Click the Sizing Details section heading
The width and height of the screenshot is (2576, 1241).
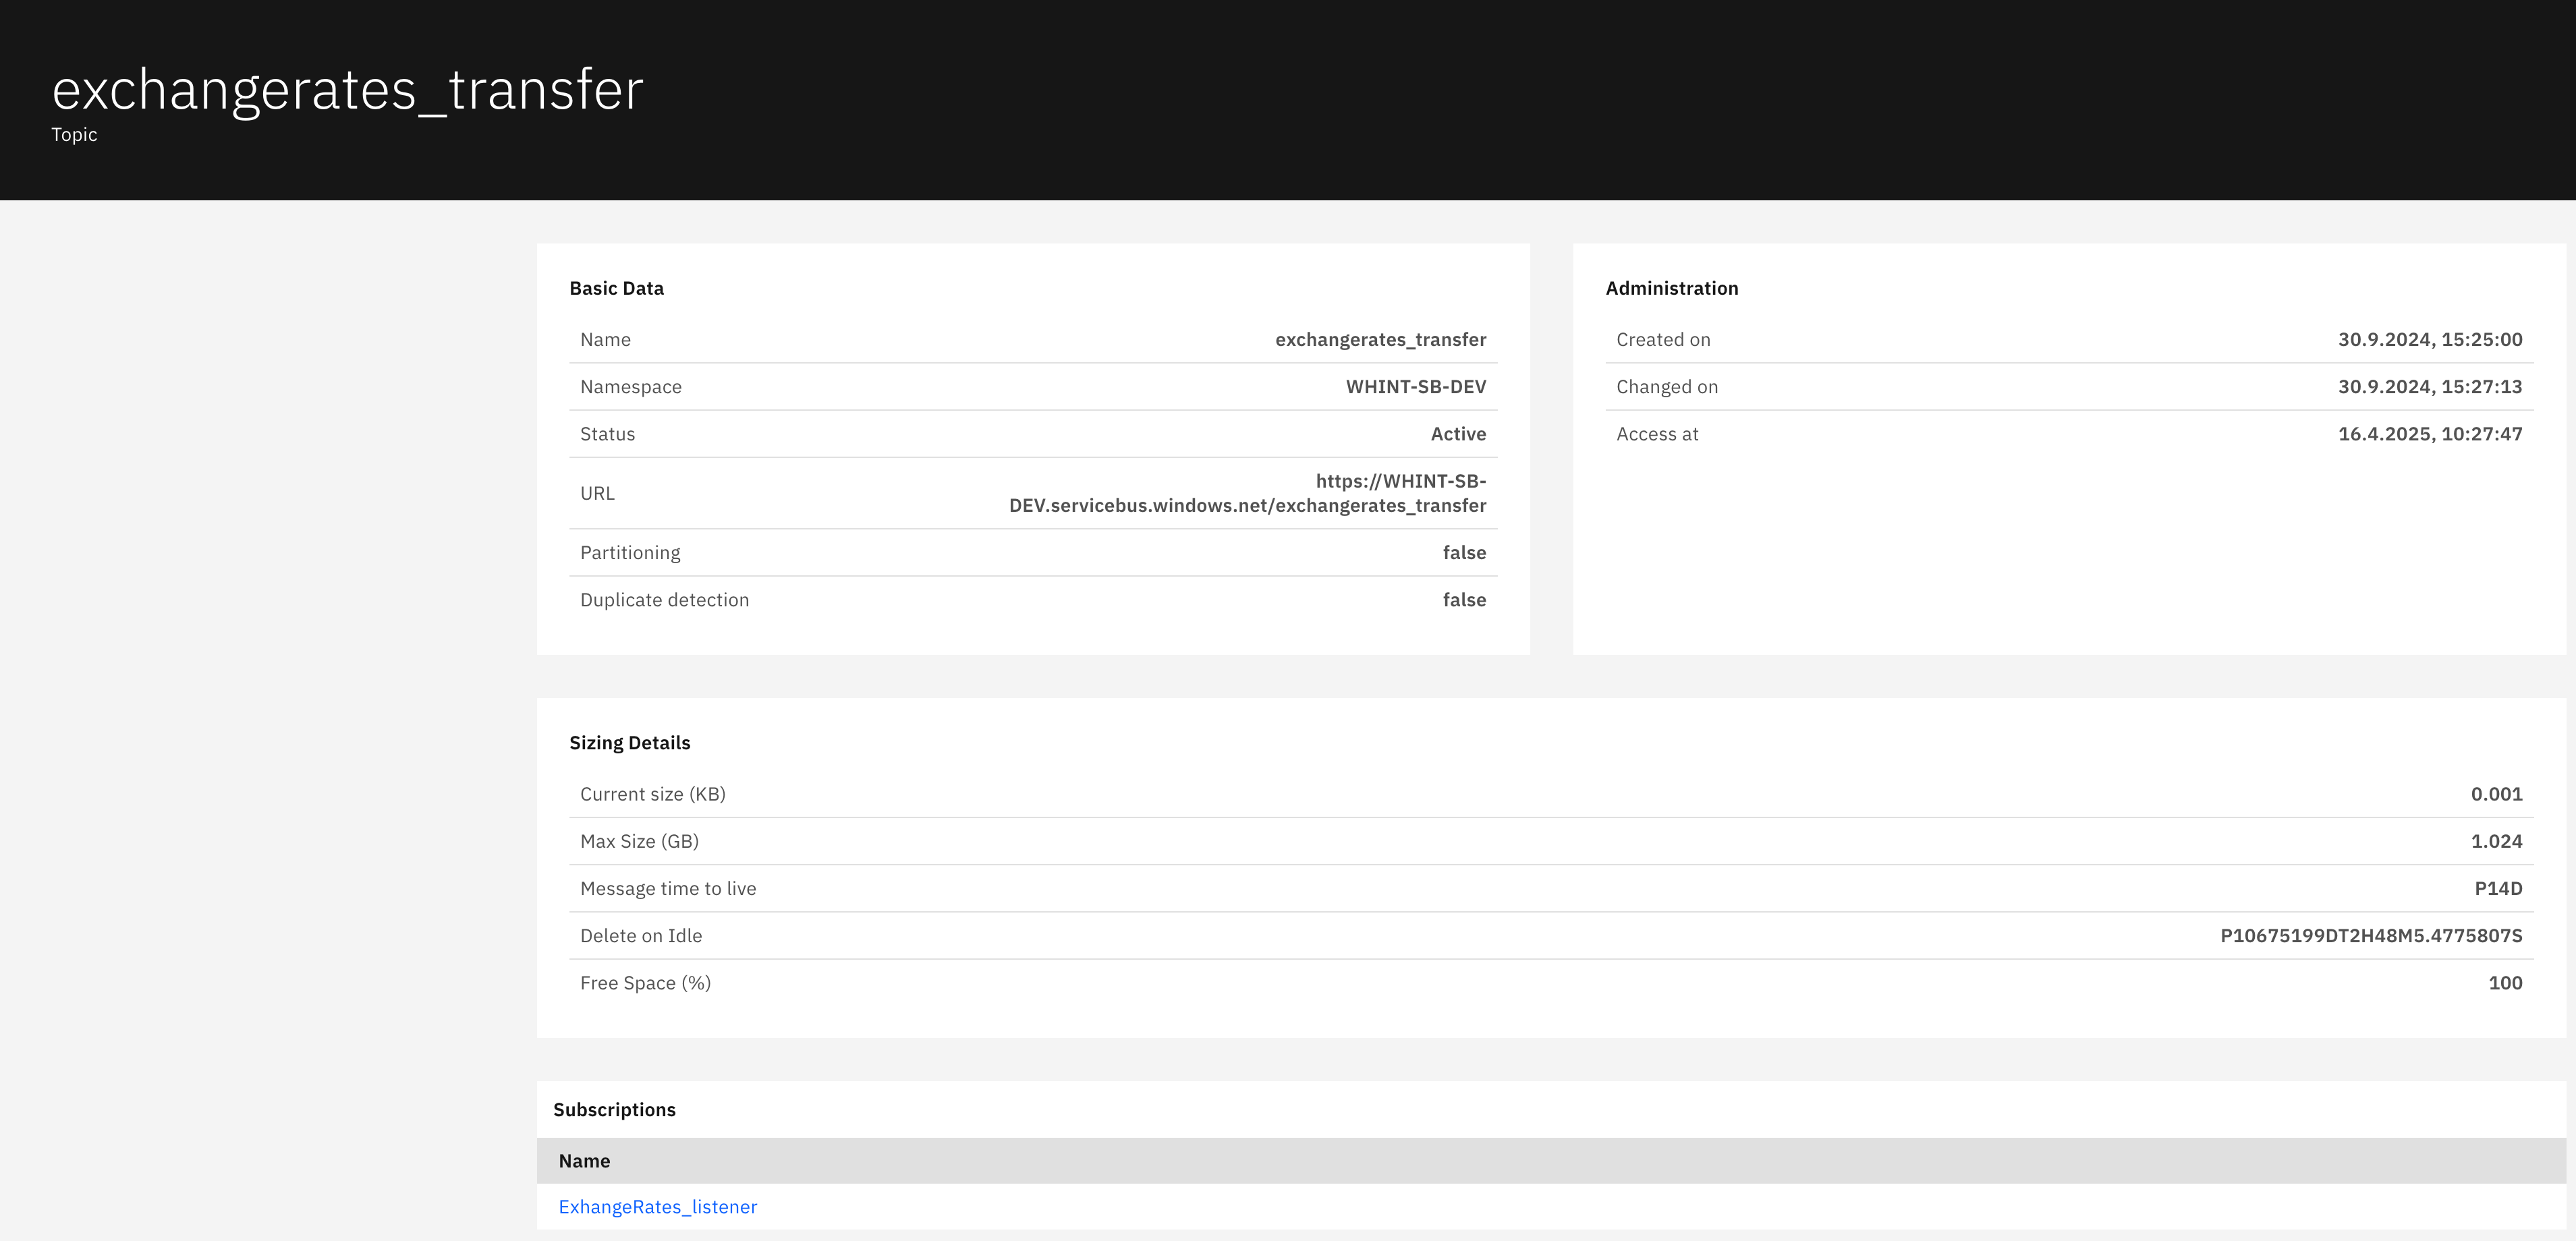pyautogui.click(x=629, y=742)
